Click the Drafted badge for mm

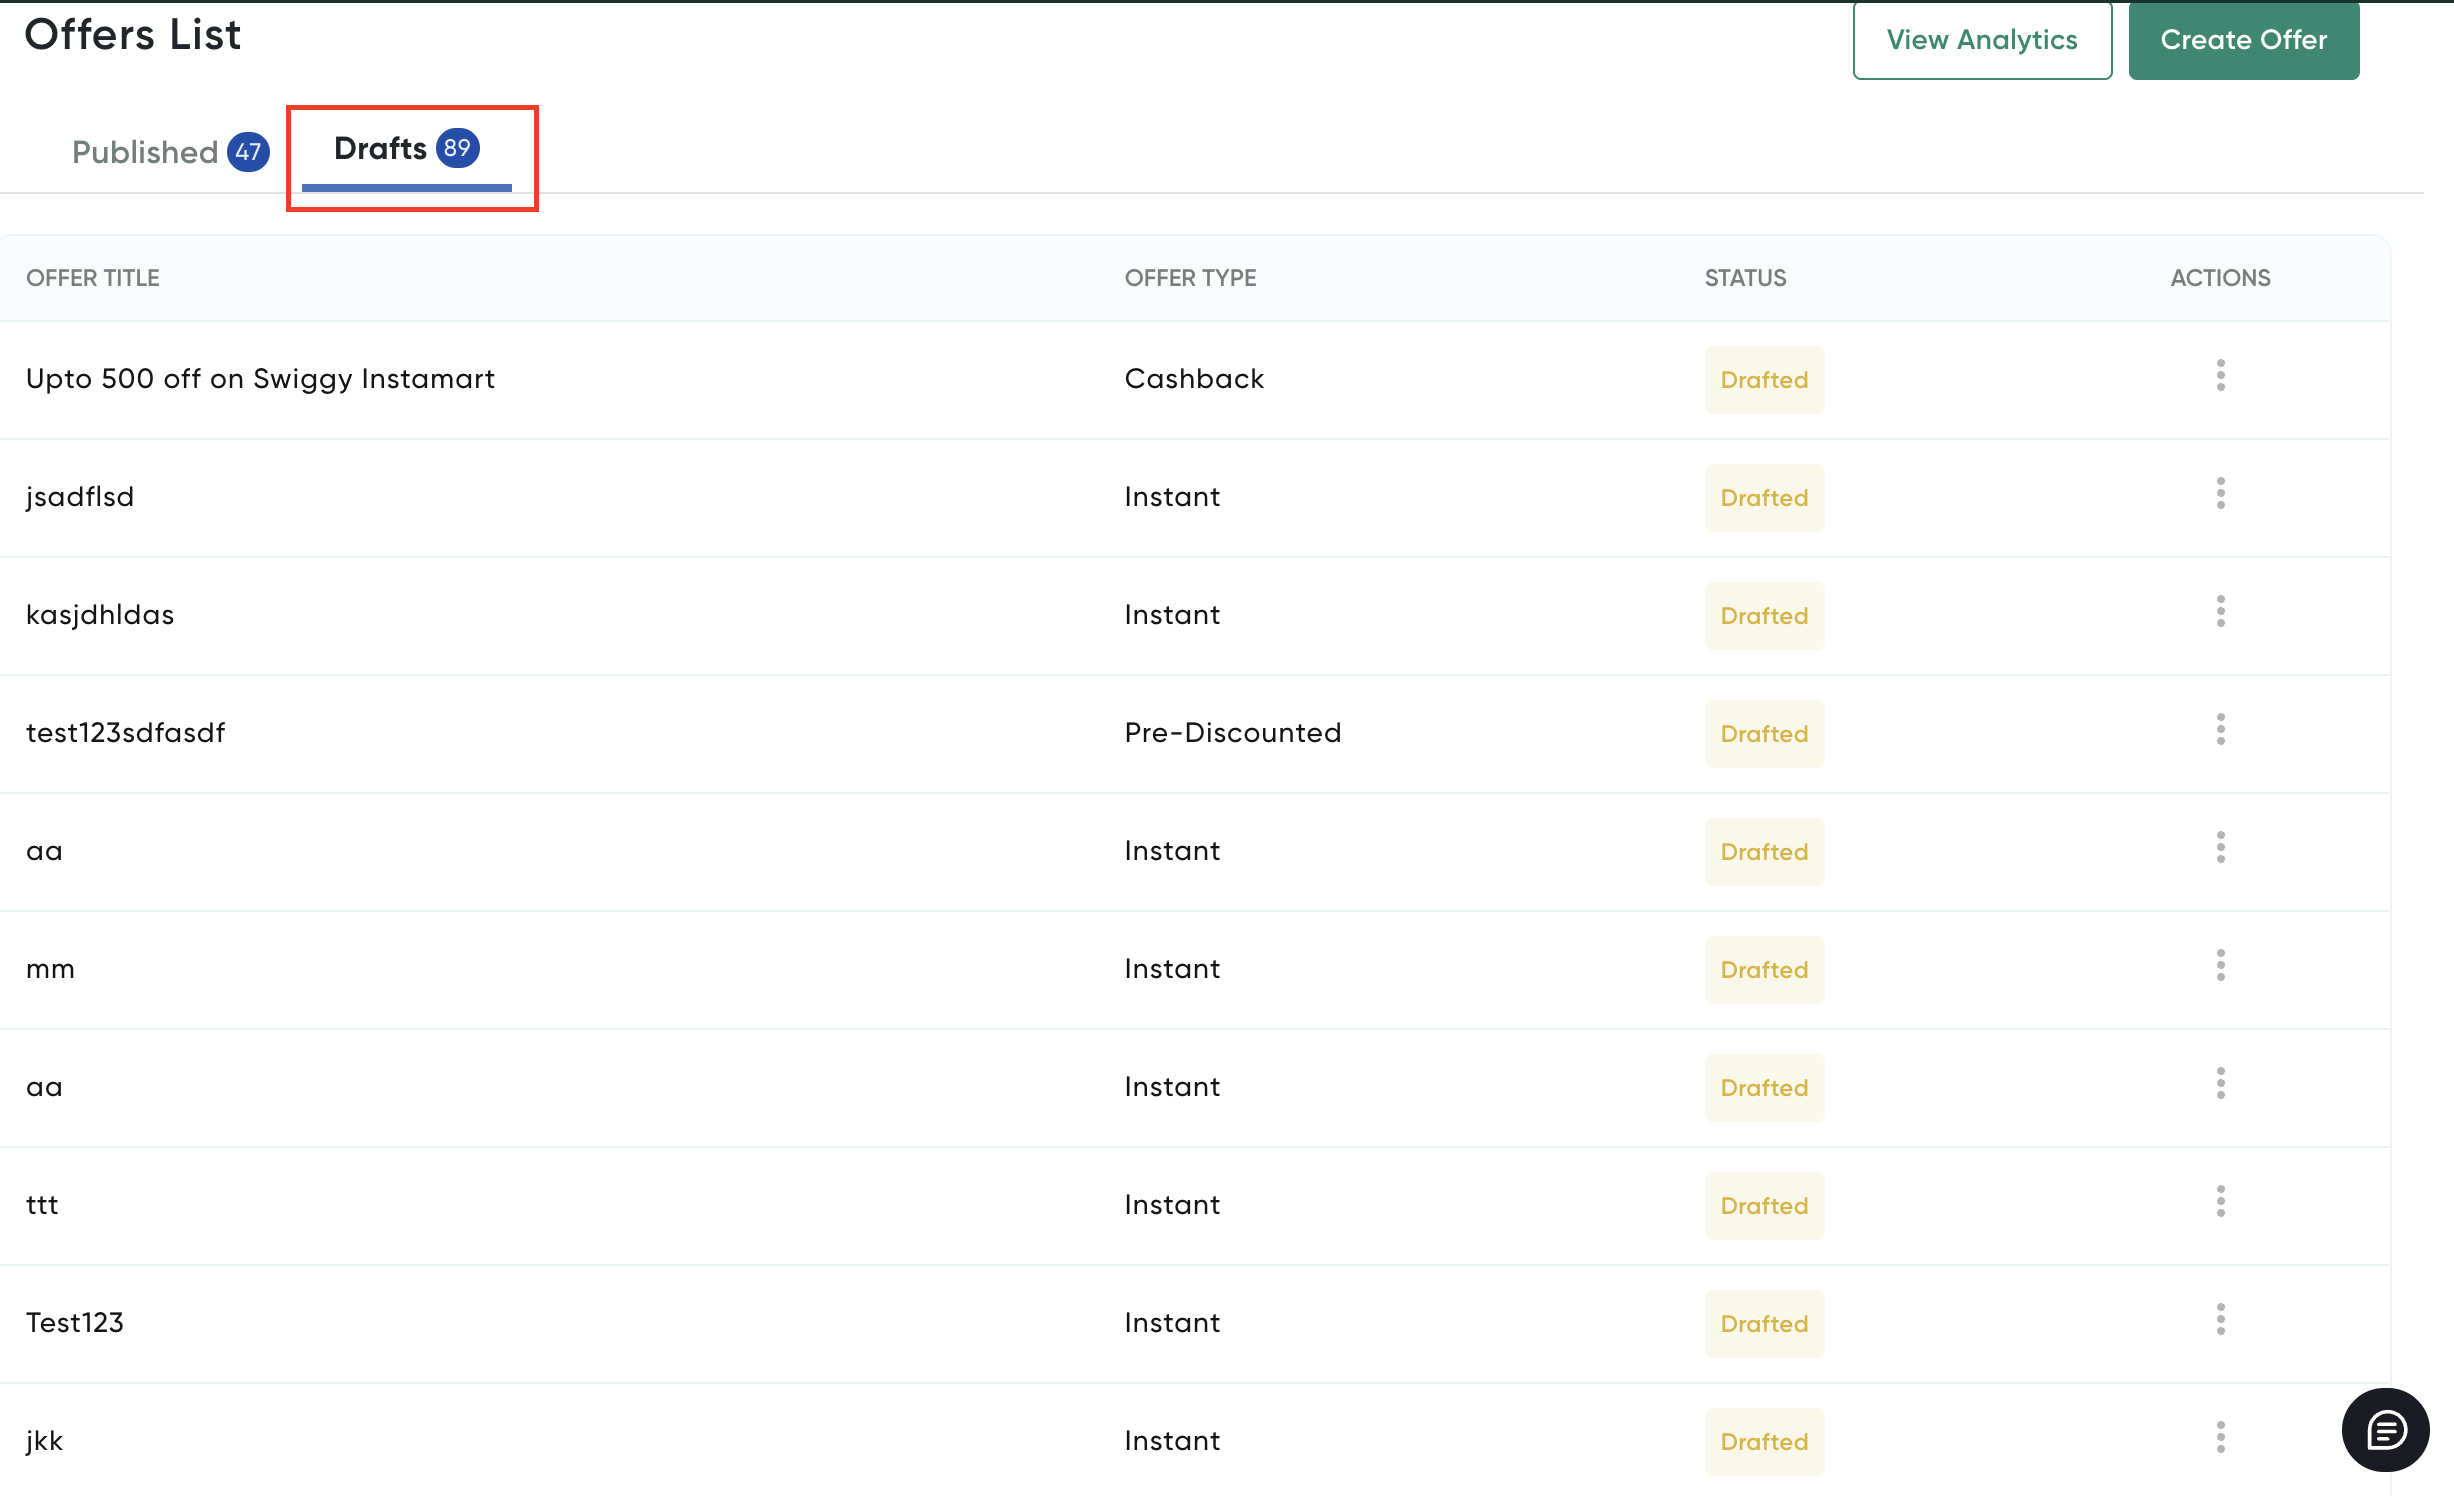(1764, 970)
